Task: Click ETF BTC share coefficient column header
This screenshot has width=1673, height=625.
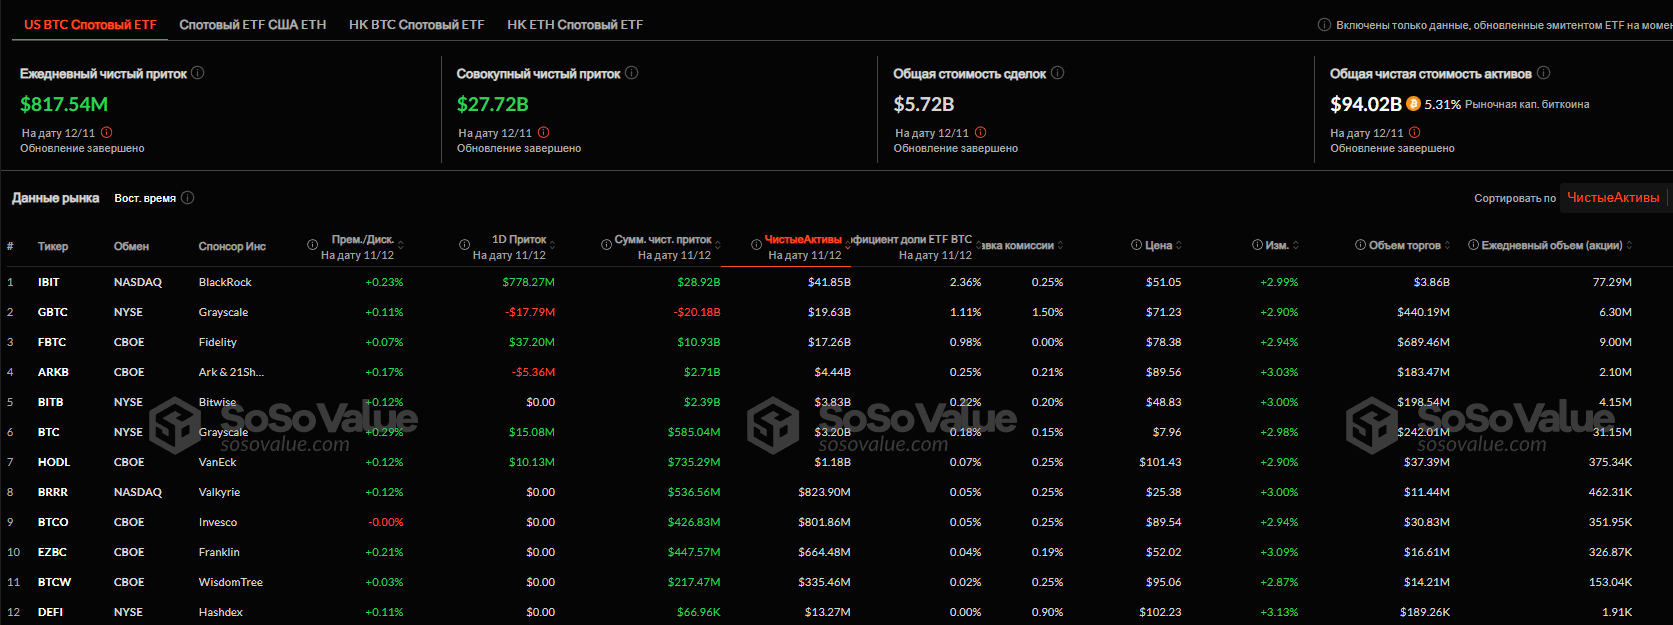Action: [x=912, y=240]
